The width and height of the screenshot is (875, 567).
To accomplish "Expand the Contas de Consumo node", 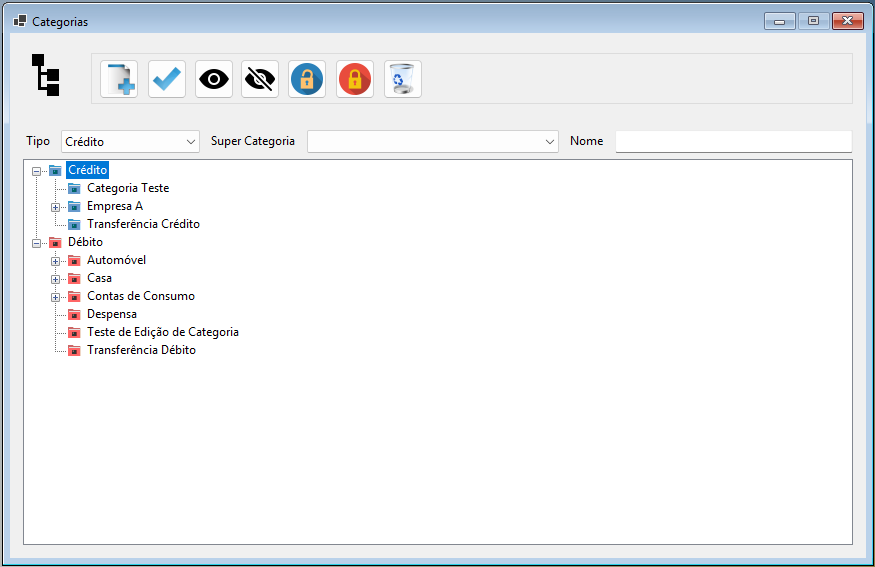I will click(x=55, y=297).
